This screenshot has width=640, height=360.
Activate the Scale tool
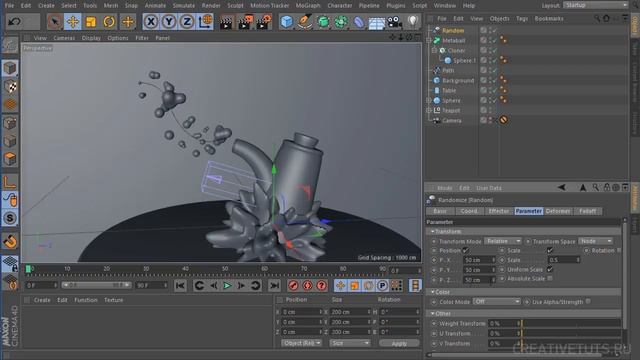(x=91, y=21)
